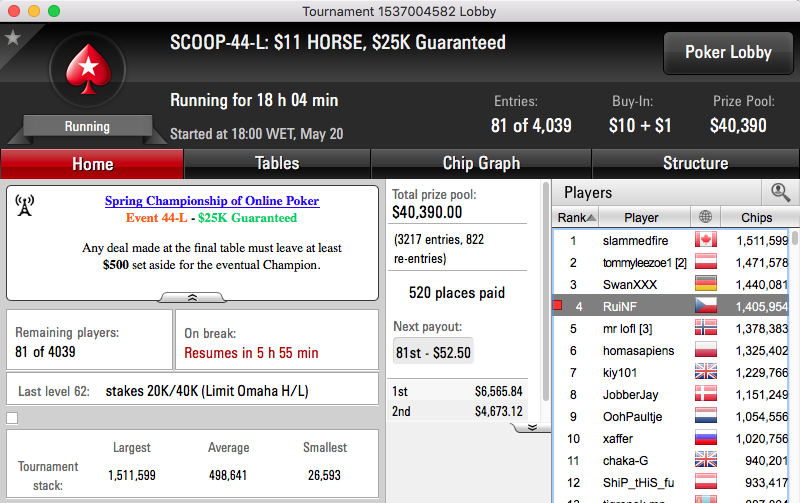
Task: Click smallest stack value 26,593
Action: pos(324,475)
